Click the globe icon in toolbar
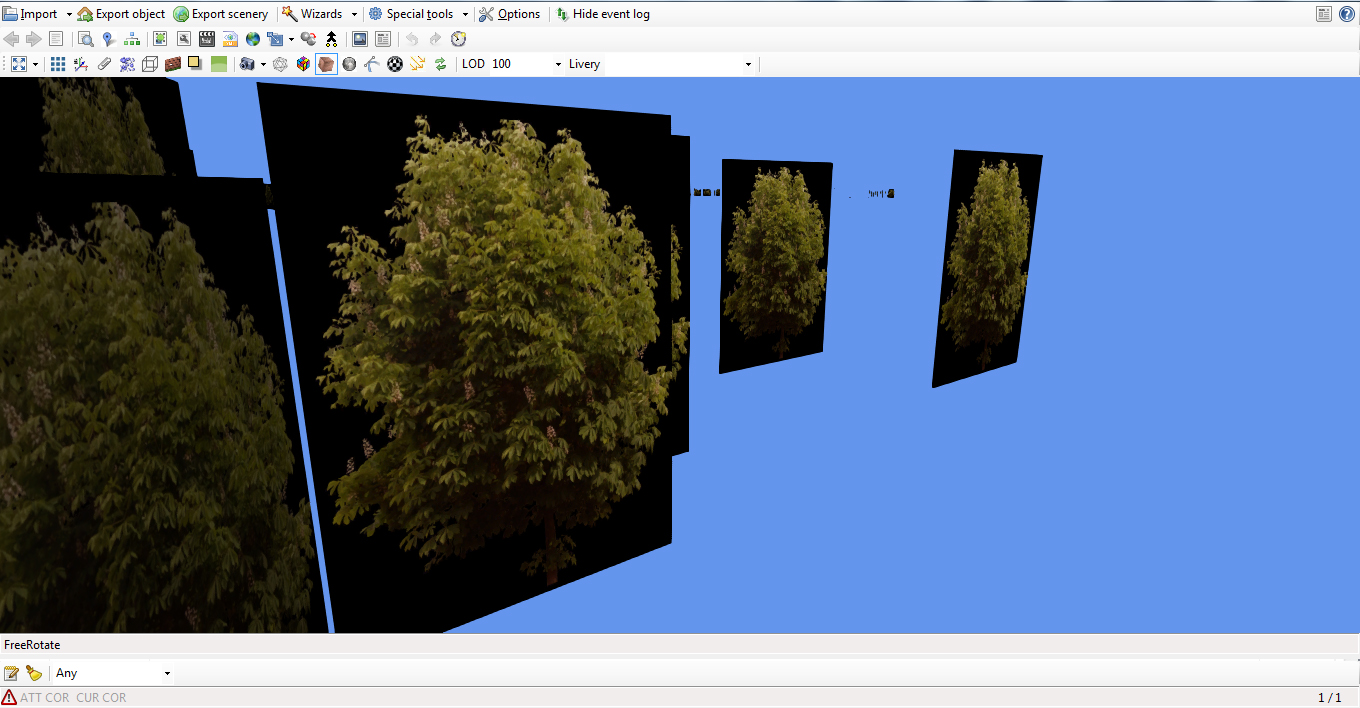1360x708 pixels. tap(253, 39)
